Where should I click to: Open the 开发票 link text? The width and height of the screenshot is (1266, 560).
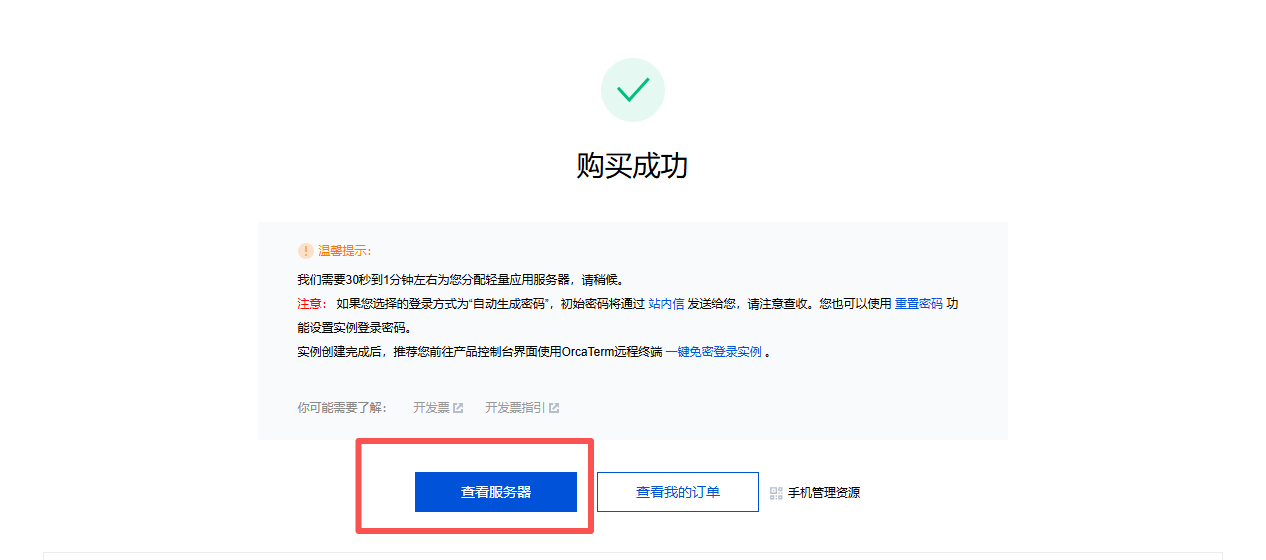coord(431,408)
